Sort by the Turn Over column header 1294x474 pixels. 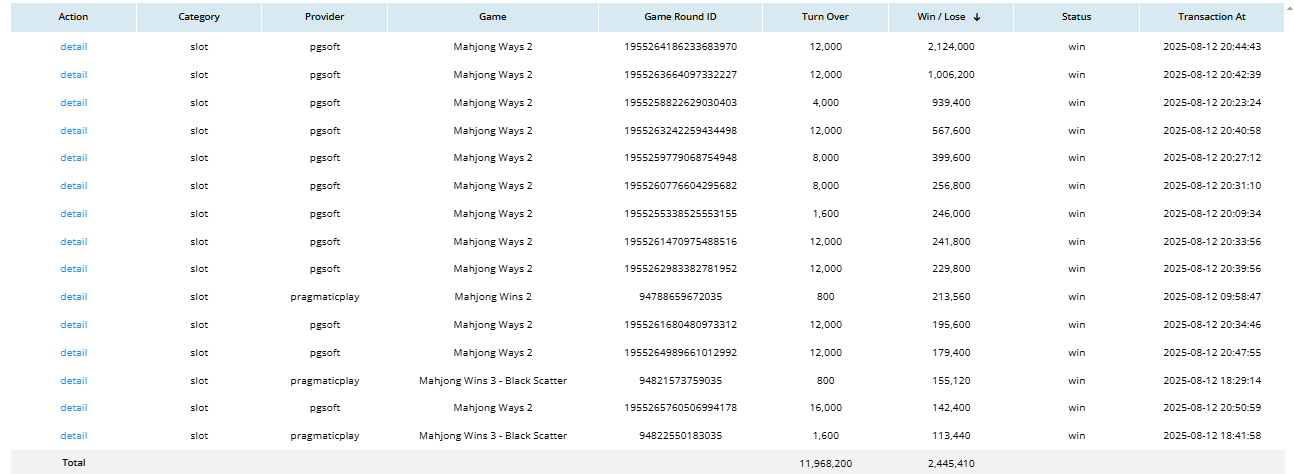(x=825, y=17)
